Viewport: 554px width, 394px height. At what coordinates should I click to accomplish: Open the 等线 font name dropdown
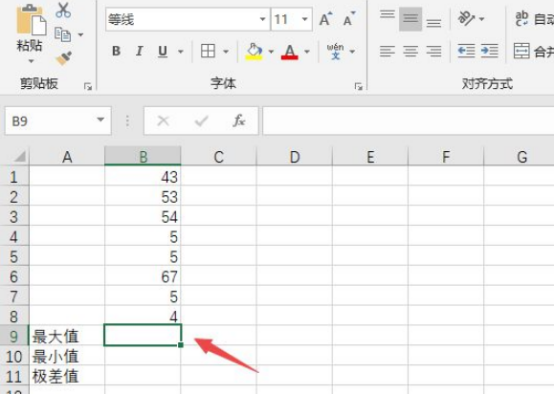(263, 19)
